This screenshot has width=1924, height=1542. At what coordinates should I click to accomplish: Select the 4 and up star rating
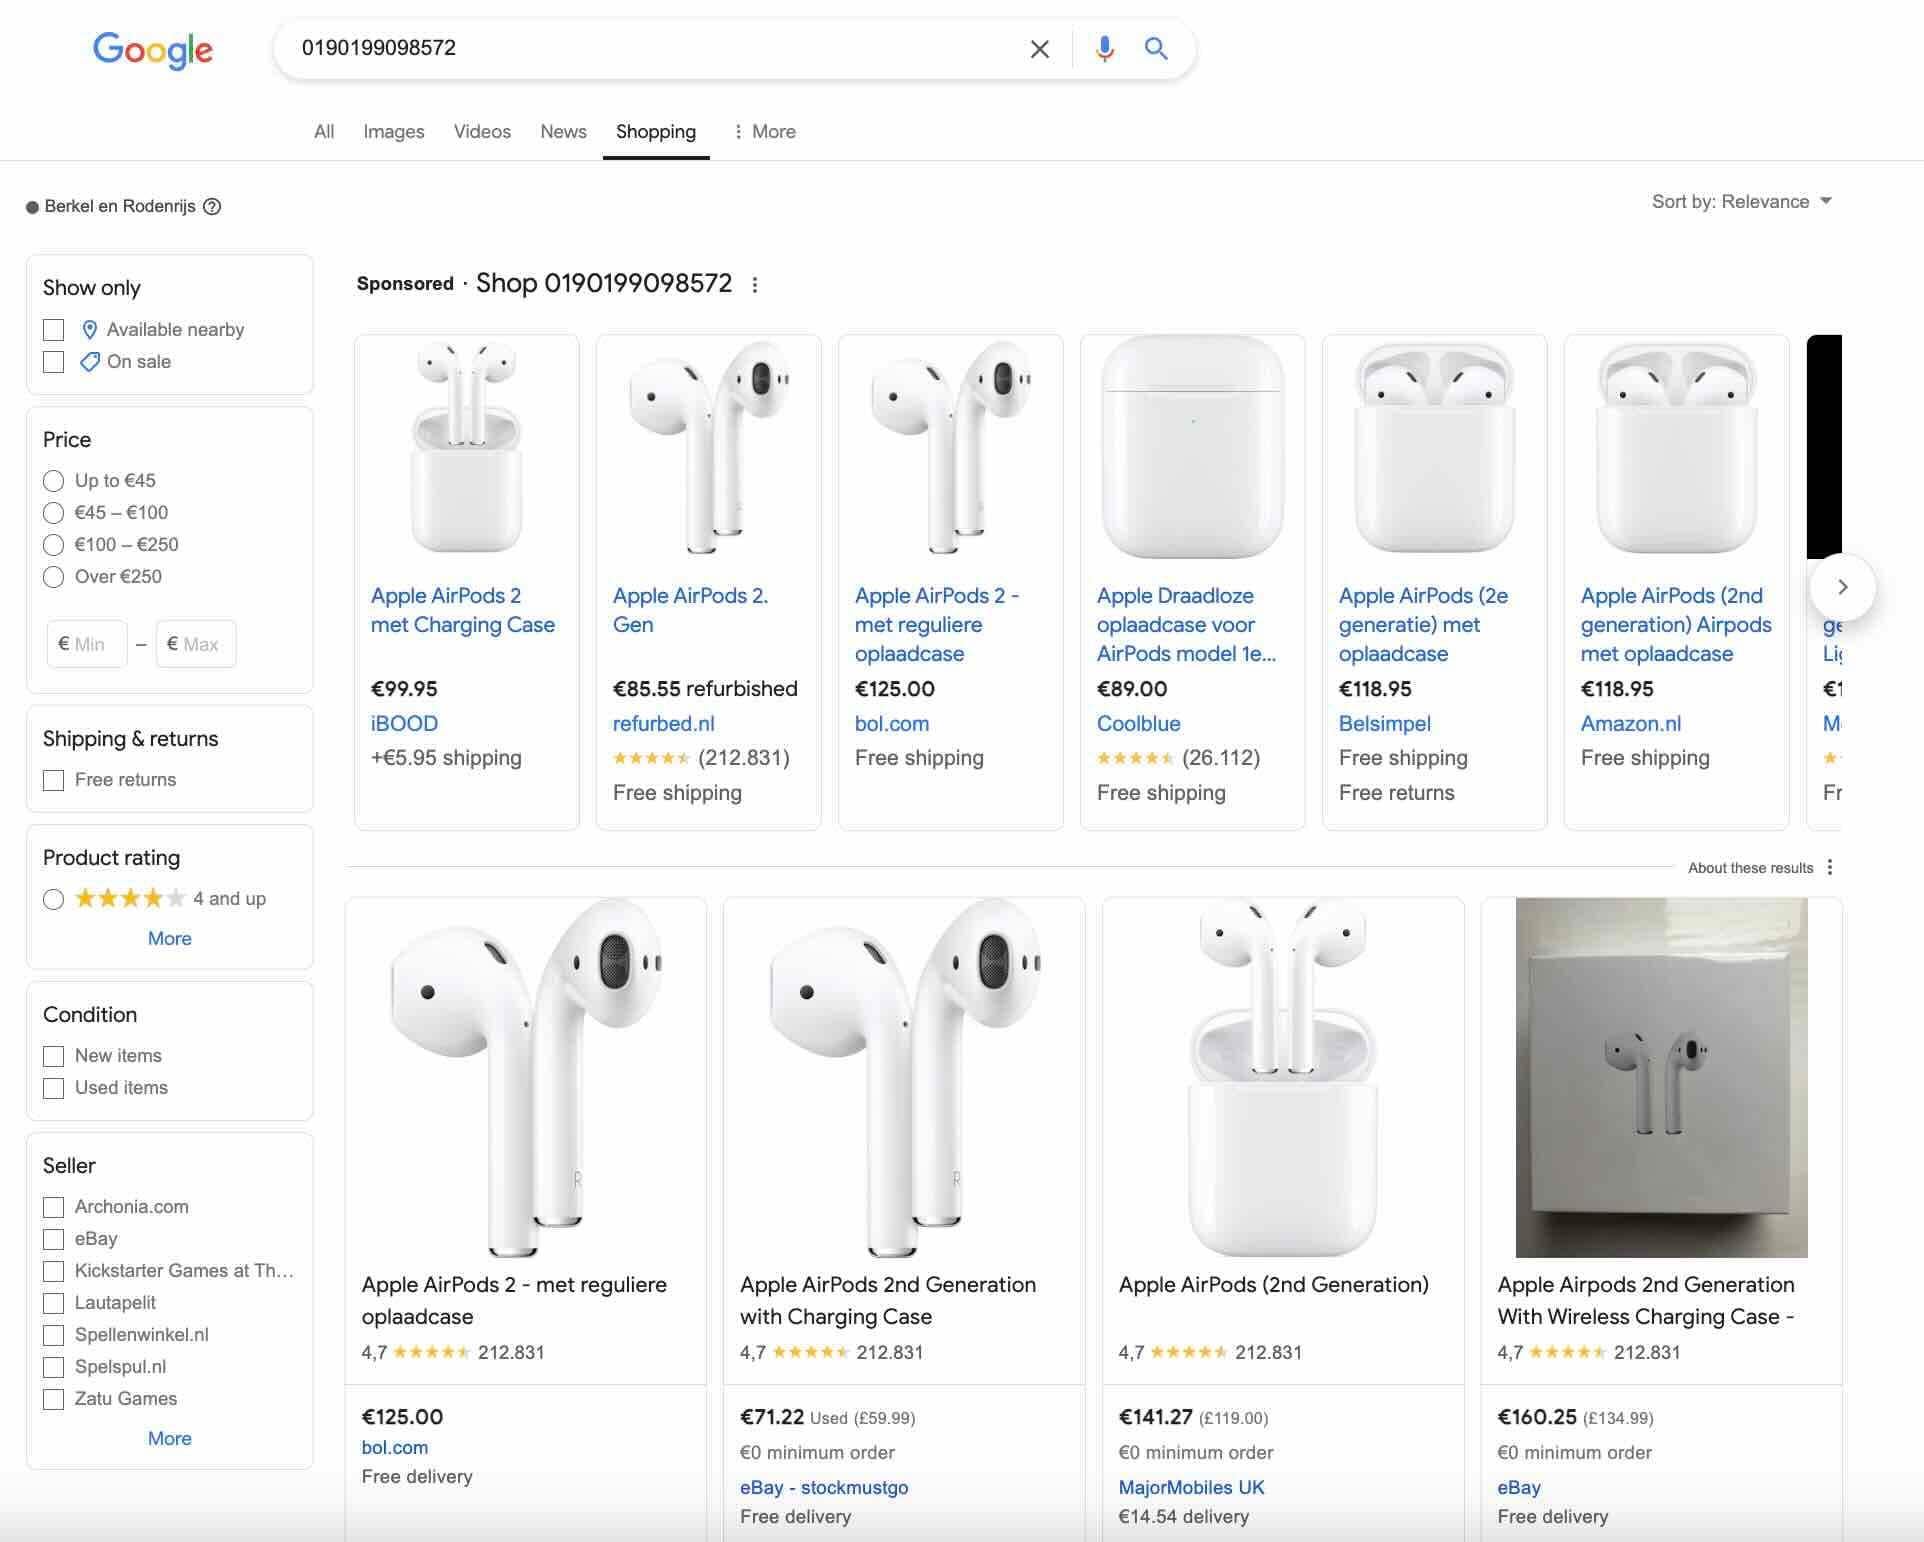pos(54,899)
